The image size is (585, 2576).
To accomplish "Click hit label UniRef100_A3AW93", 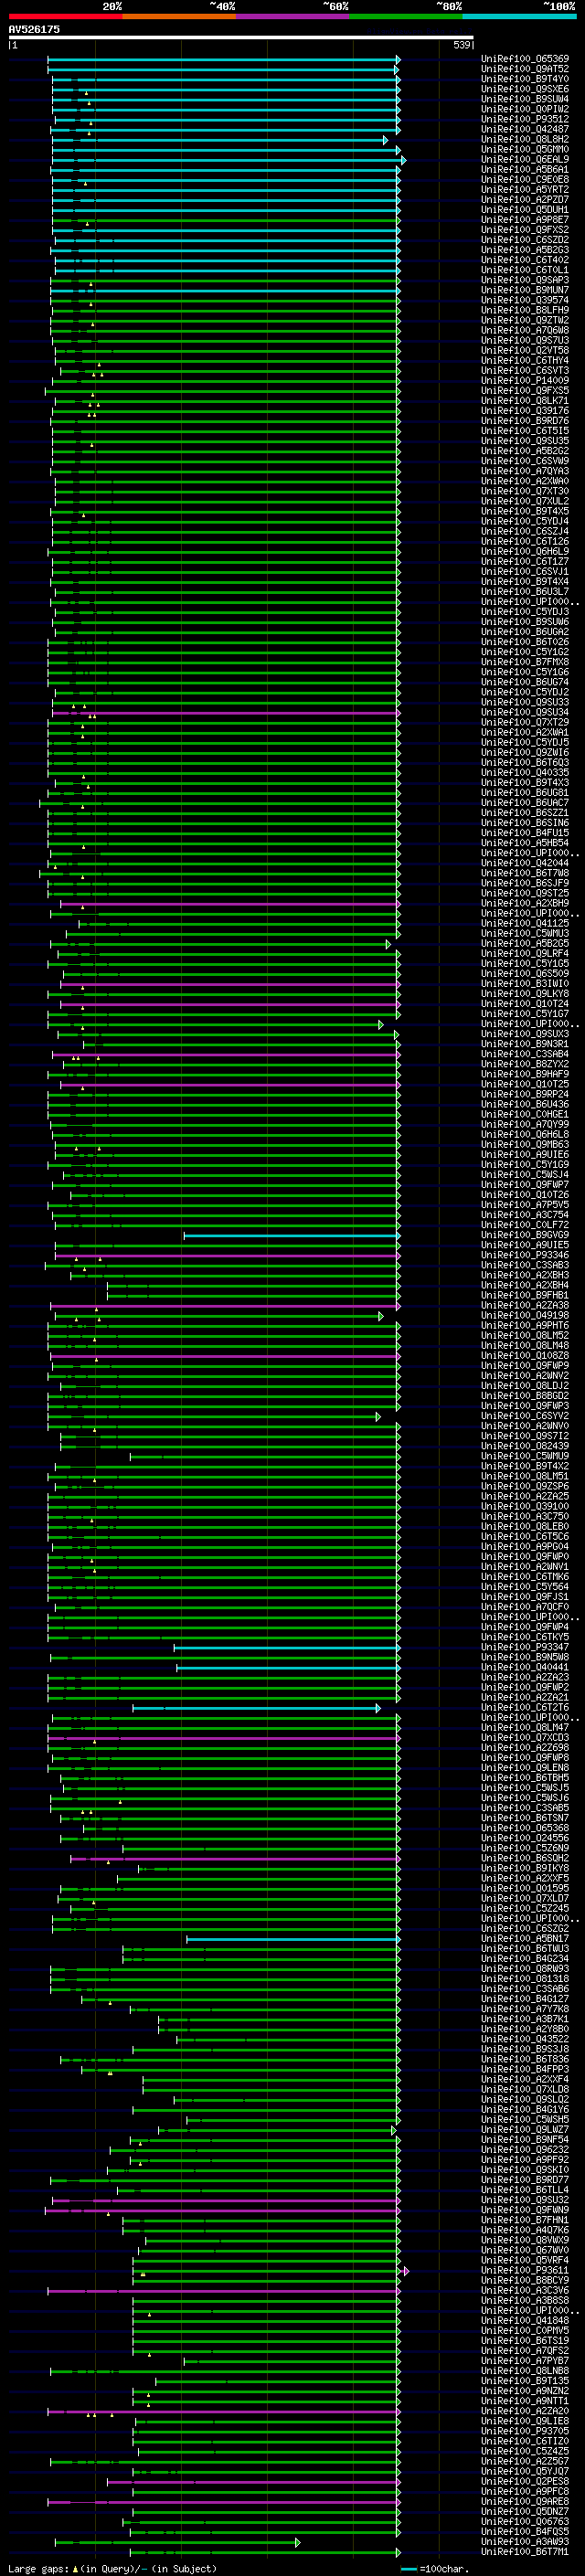I will pyautogui.click(x=525, y=2542).
